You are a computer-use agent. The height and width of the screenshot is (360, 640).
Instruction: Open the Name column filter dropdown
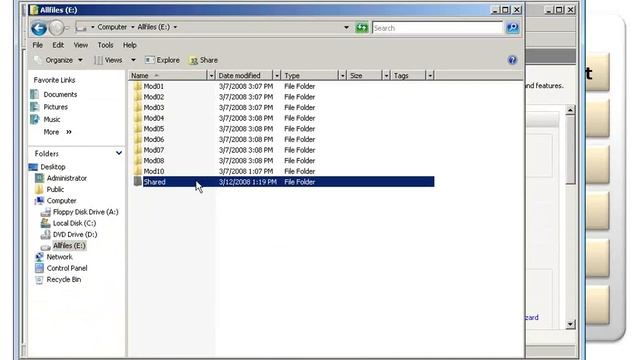211,76
